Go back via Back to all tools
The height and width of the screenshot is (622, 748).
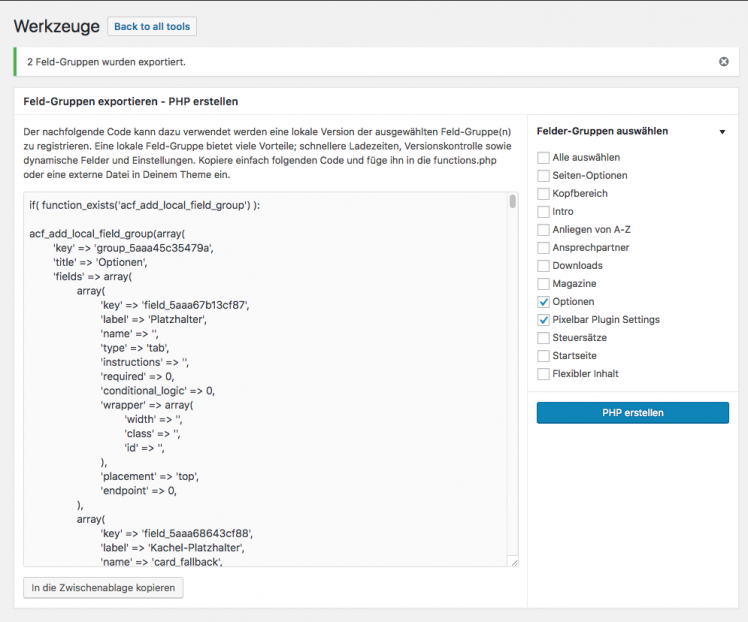coord(152,27)
